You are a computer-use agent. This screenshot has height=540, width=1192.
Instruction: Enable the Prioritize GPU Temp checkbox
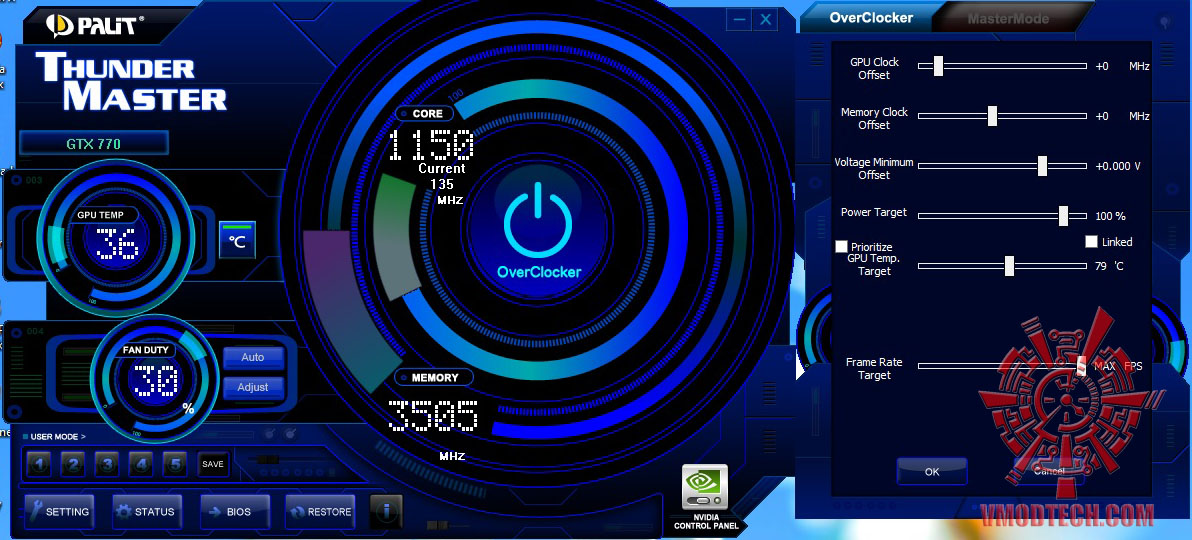tap(842, 246)
